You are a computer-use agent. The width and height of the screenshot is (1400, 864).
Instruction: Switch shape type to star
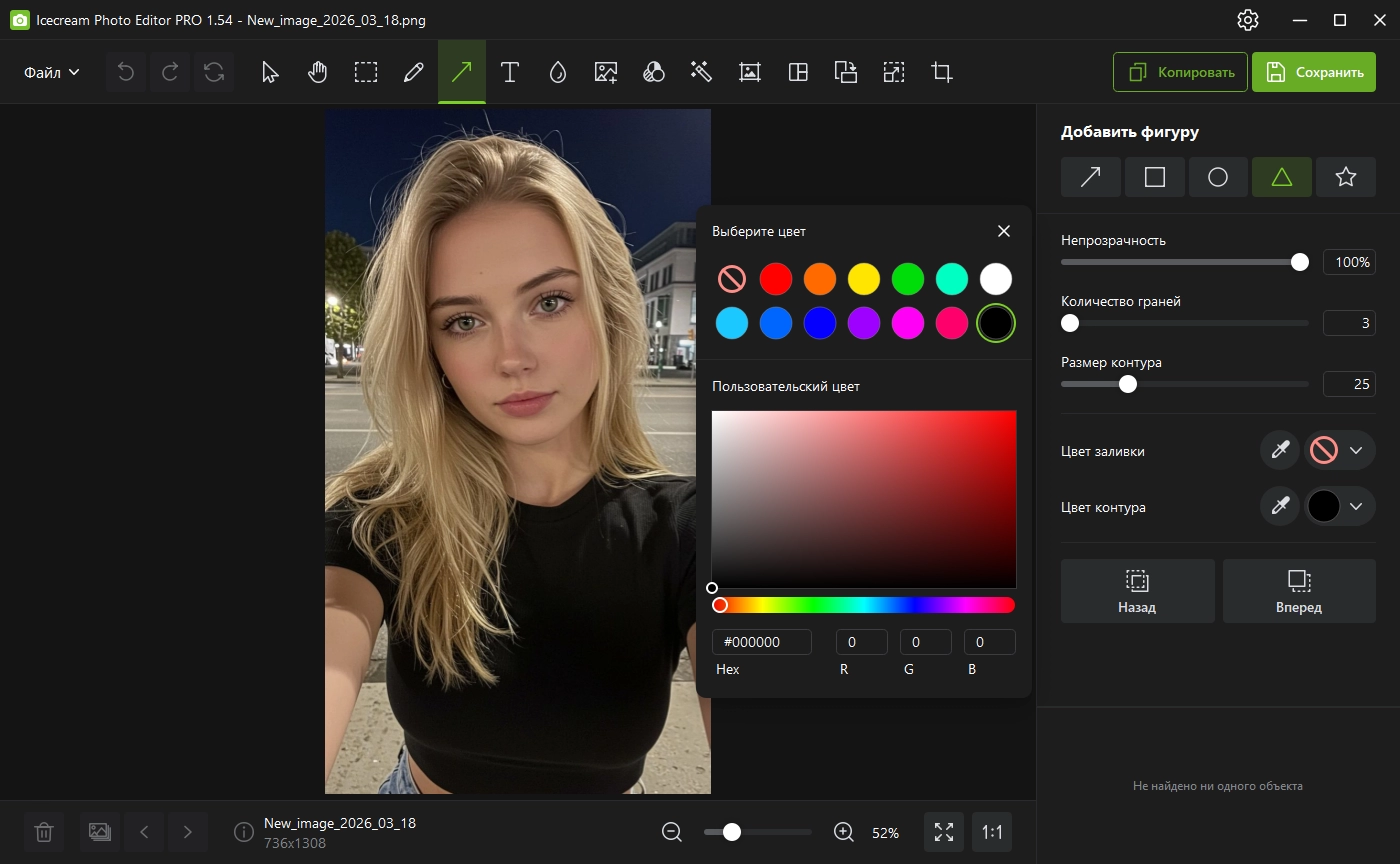click(x=1345, y=177)
